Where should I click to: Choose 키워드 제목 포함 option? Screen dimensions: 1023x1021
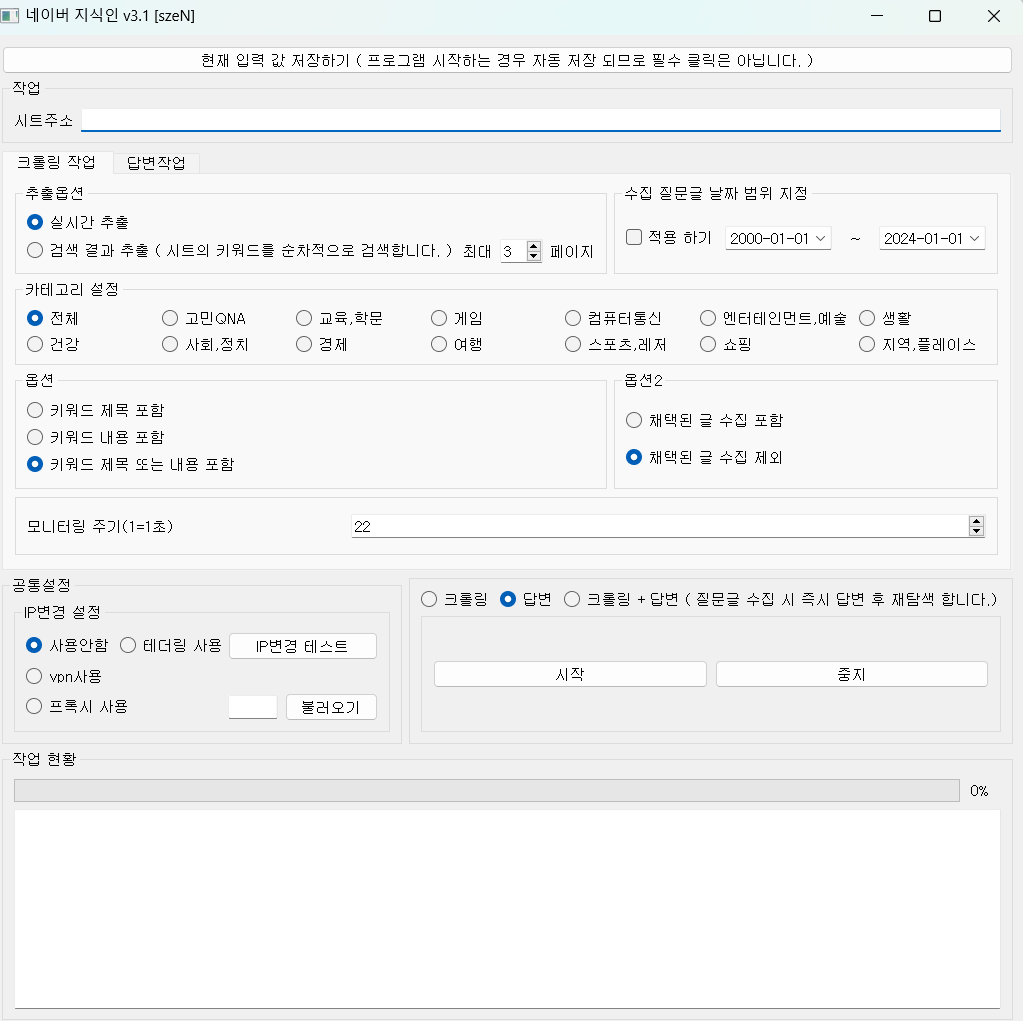pos(95,410)
